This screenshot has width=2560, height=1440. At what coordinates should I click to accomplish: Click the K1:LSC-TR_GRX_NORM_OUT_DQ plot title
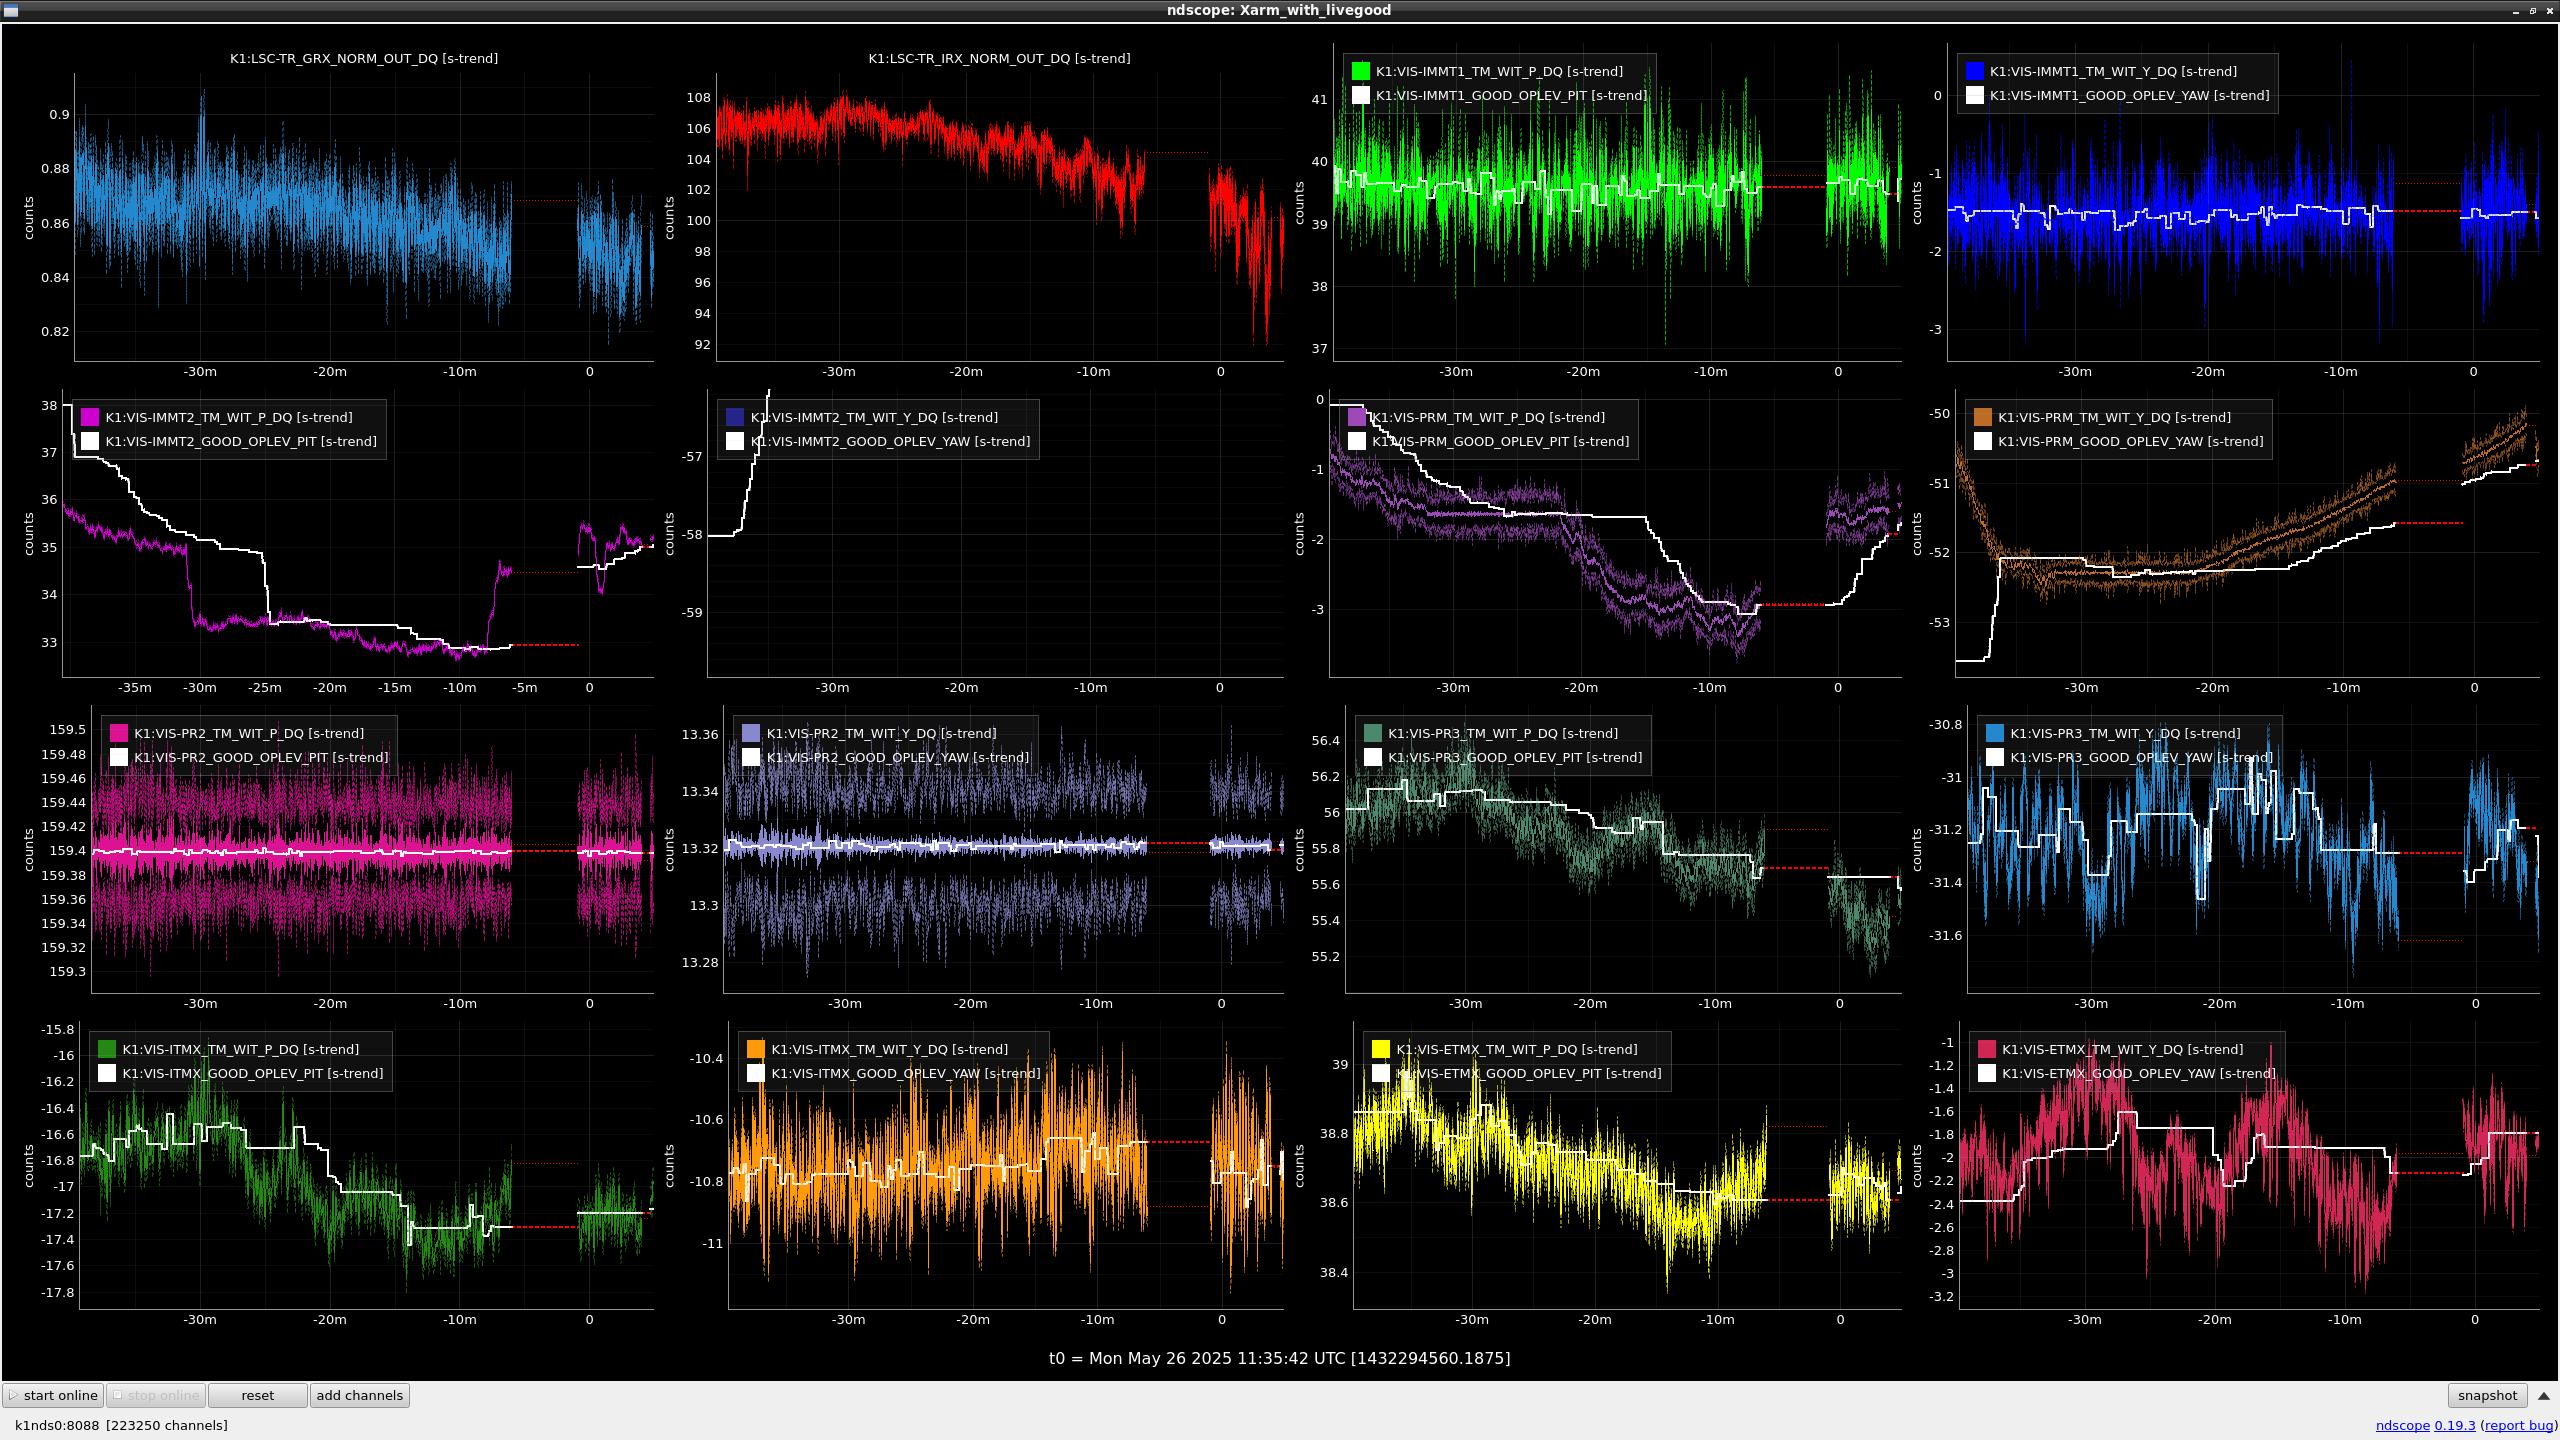click(x=364, y=58)
